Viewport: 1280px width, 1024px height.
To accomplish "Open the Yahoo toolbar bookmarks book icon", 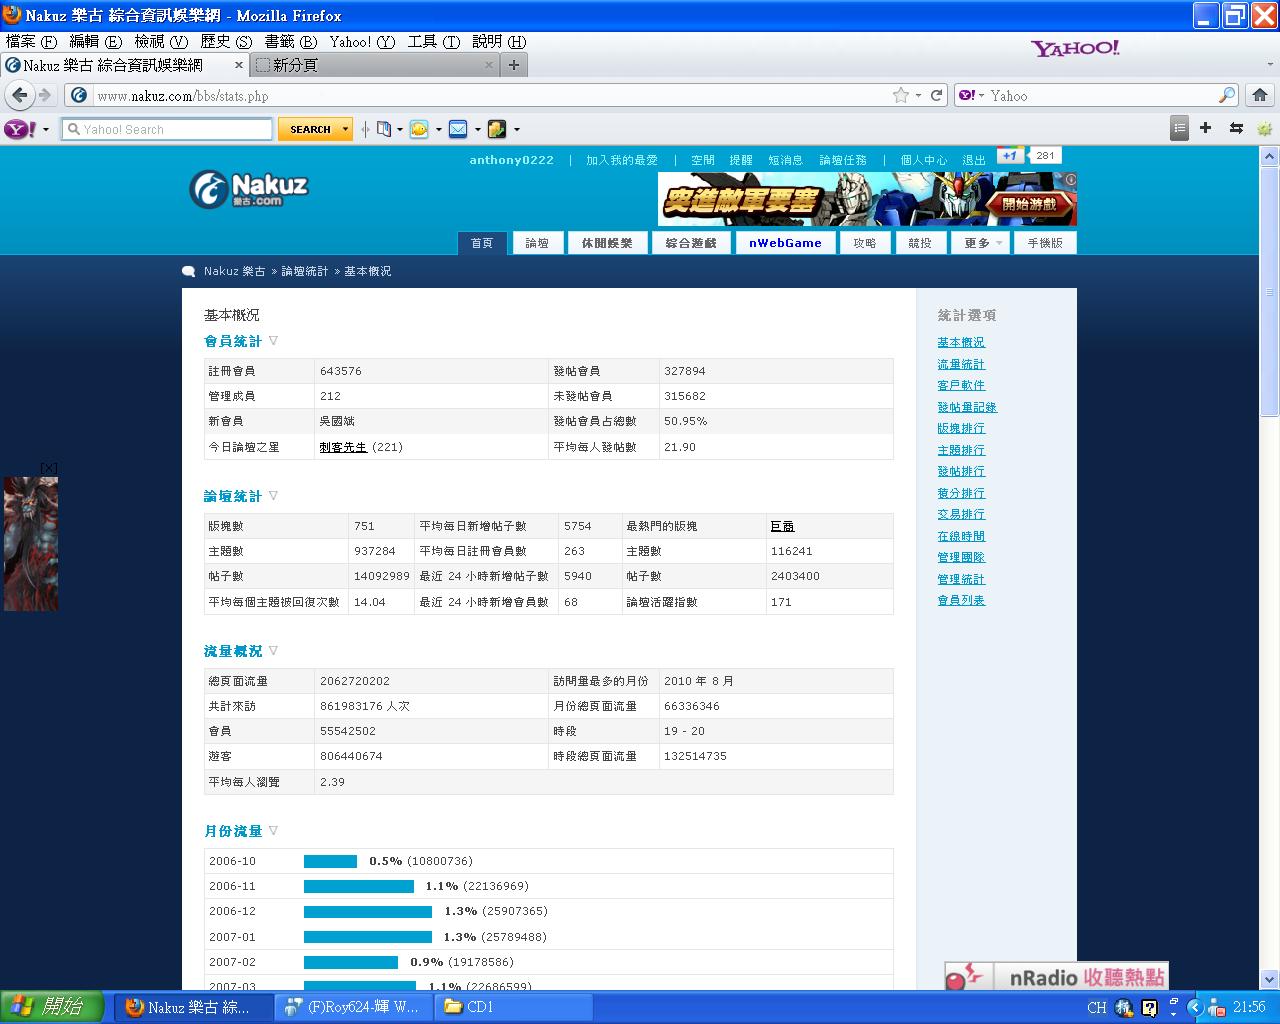I will click(x=383, y=129).
